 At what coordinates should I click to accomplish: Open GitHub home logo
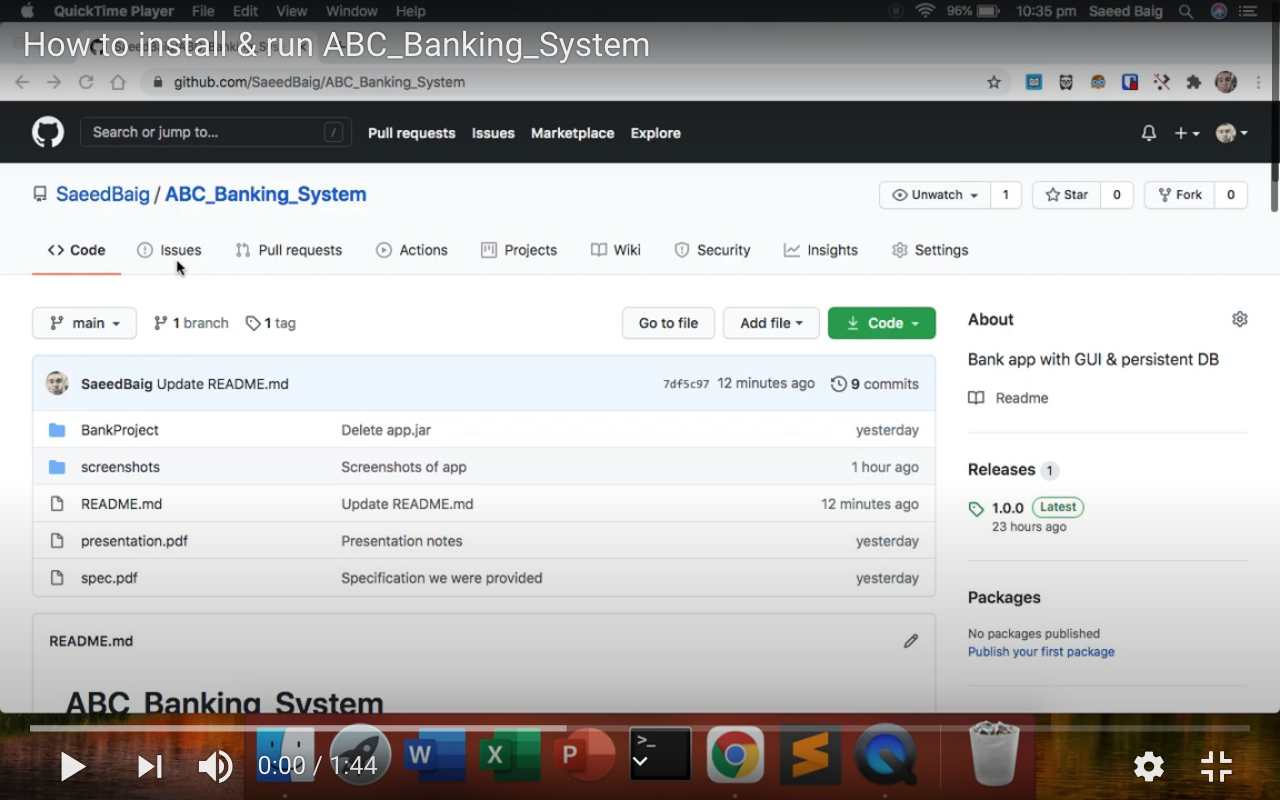[x=48, y=132]
